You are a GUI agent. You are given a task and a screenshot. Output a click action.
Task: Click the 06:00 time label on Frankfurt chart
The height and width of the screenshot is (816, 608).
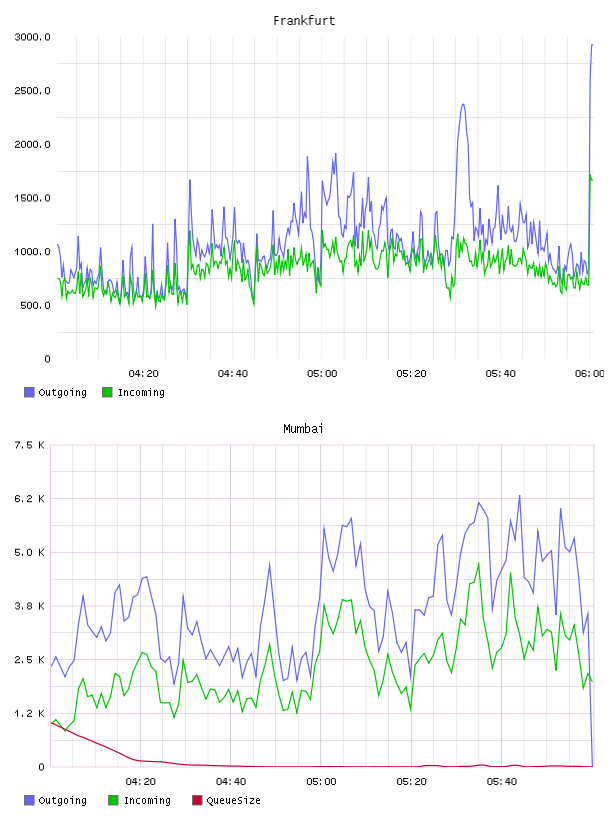[590, 374]
